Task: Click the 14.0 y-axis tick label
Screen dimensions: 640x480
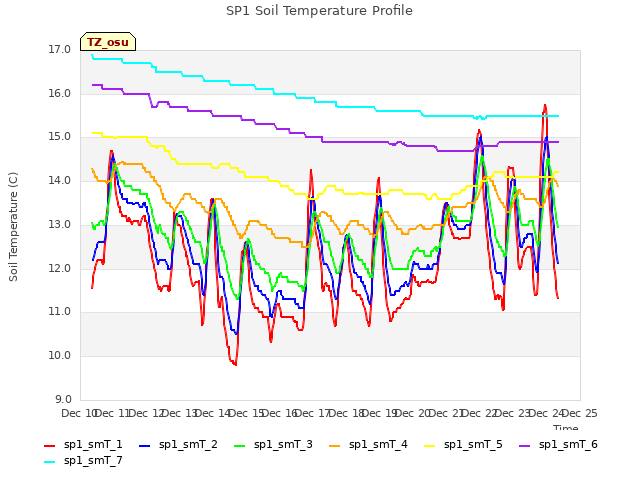Action: pyautogui.click(x=60, y=180)
